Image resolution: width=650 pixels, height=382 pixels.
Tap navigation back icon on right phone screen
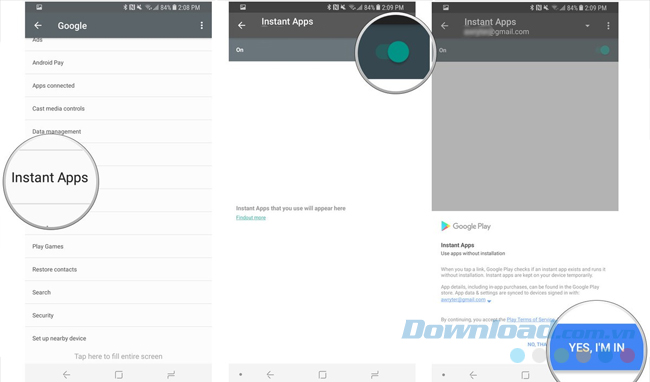[473, 375]
